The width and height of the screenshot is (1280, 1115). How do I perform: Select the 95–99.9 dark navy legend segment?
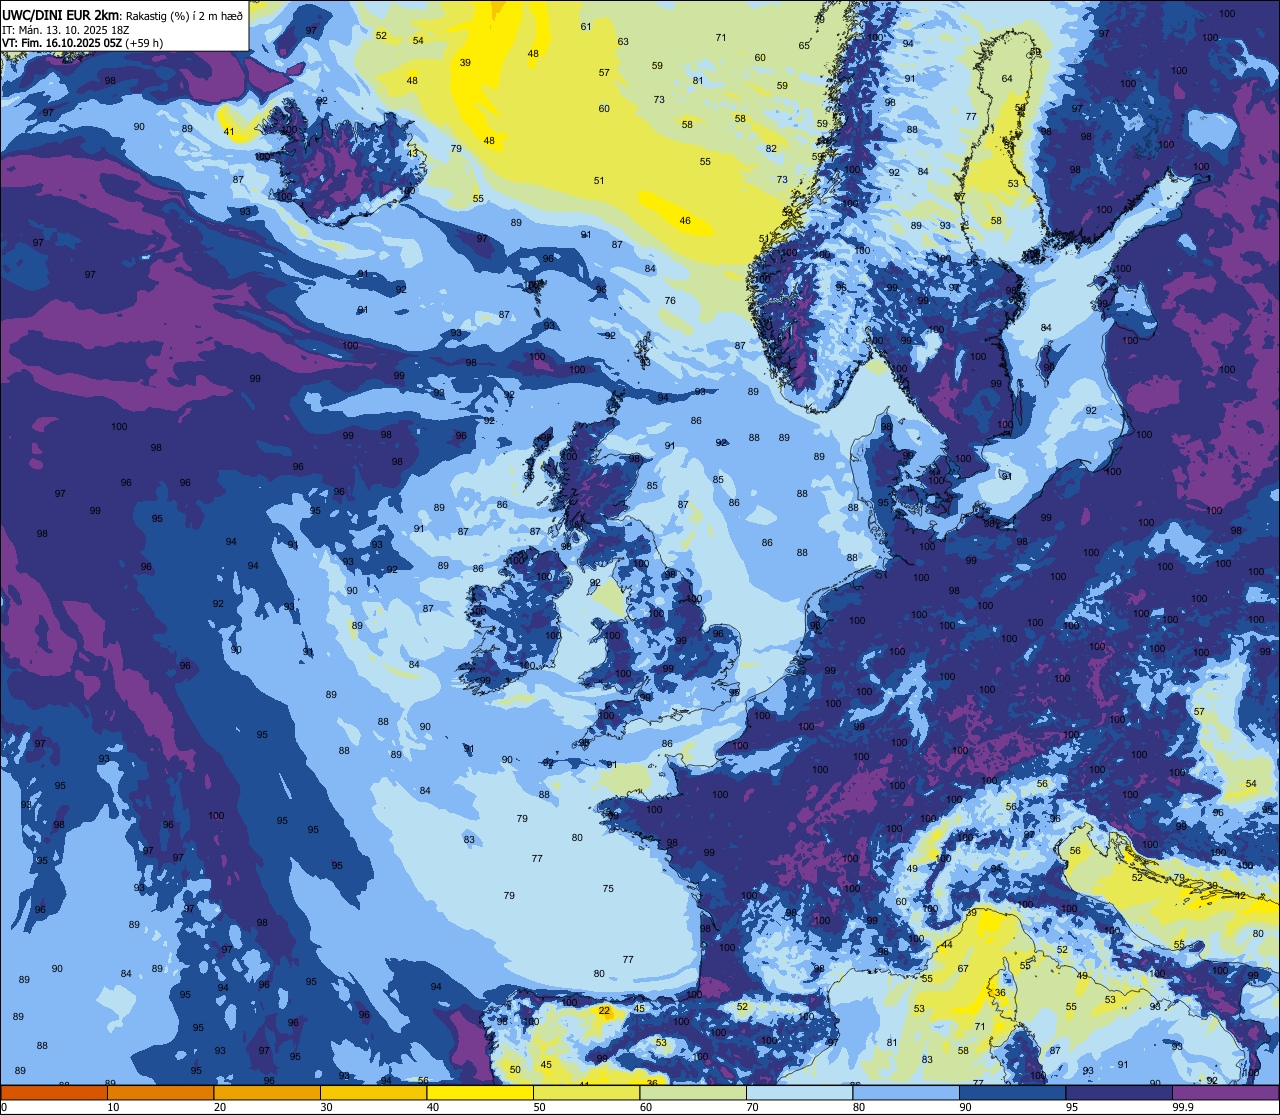1119,1093
